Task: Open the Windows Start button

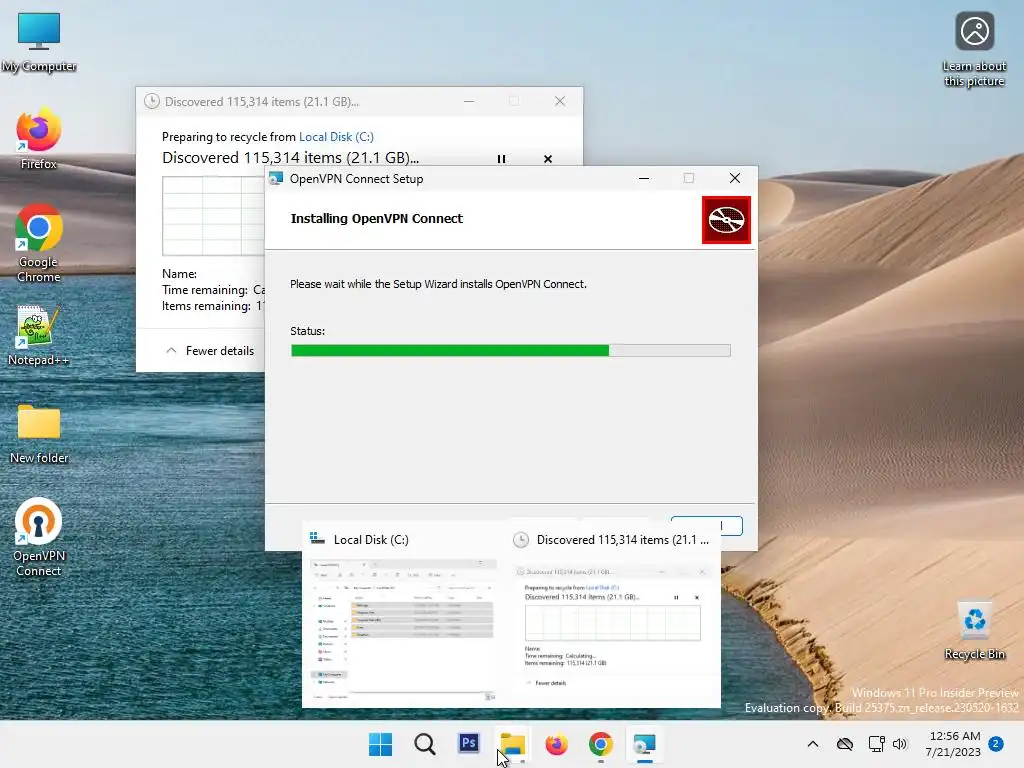Action: [380, 744]
